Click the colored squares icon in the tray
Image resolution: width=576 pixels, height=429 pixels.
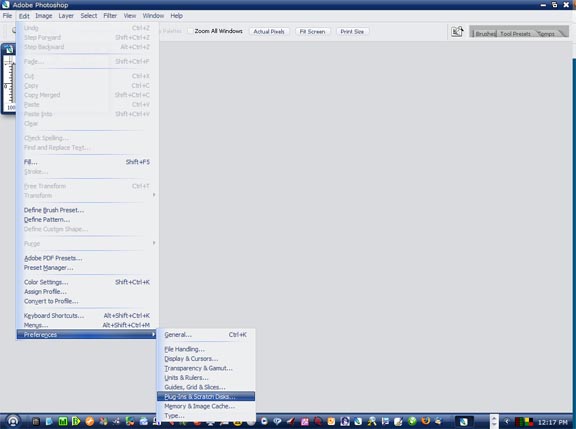[x=524, y=422]
